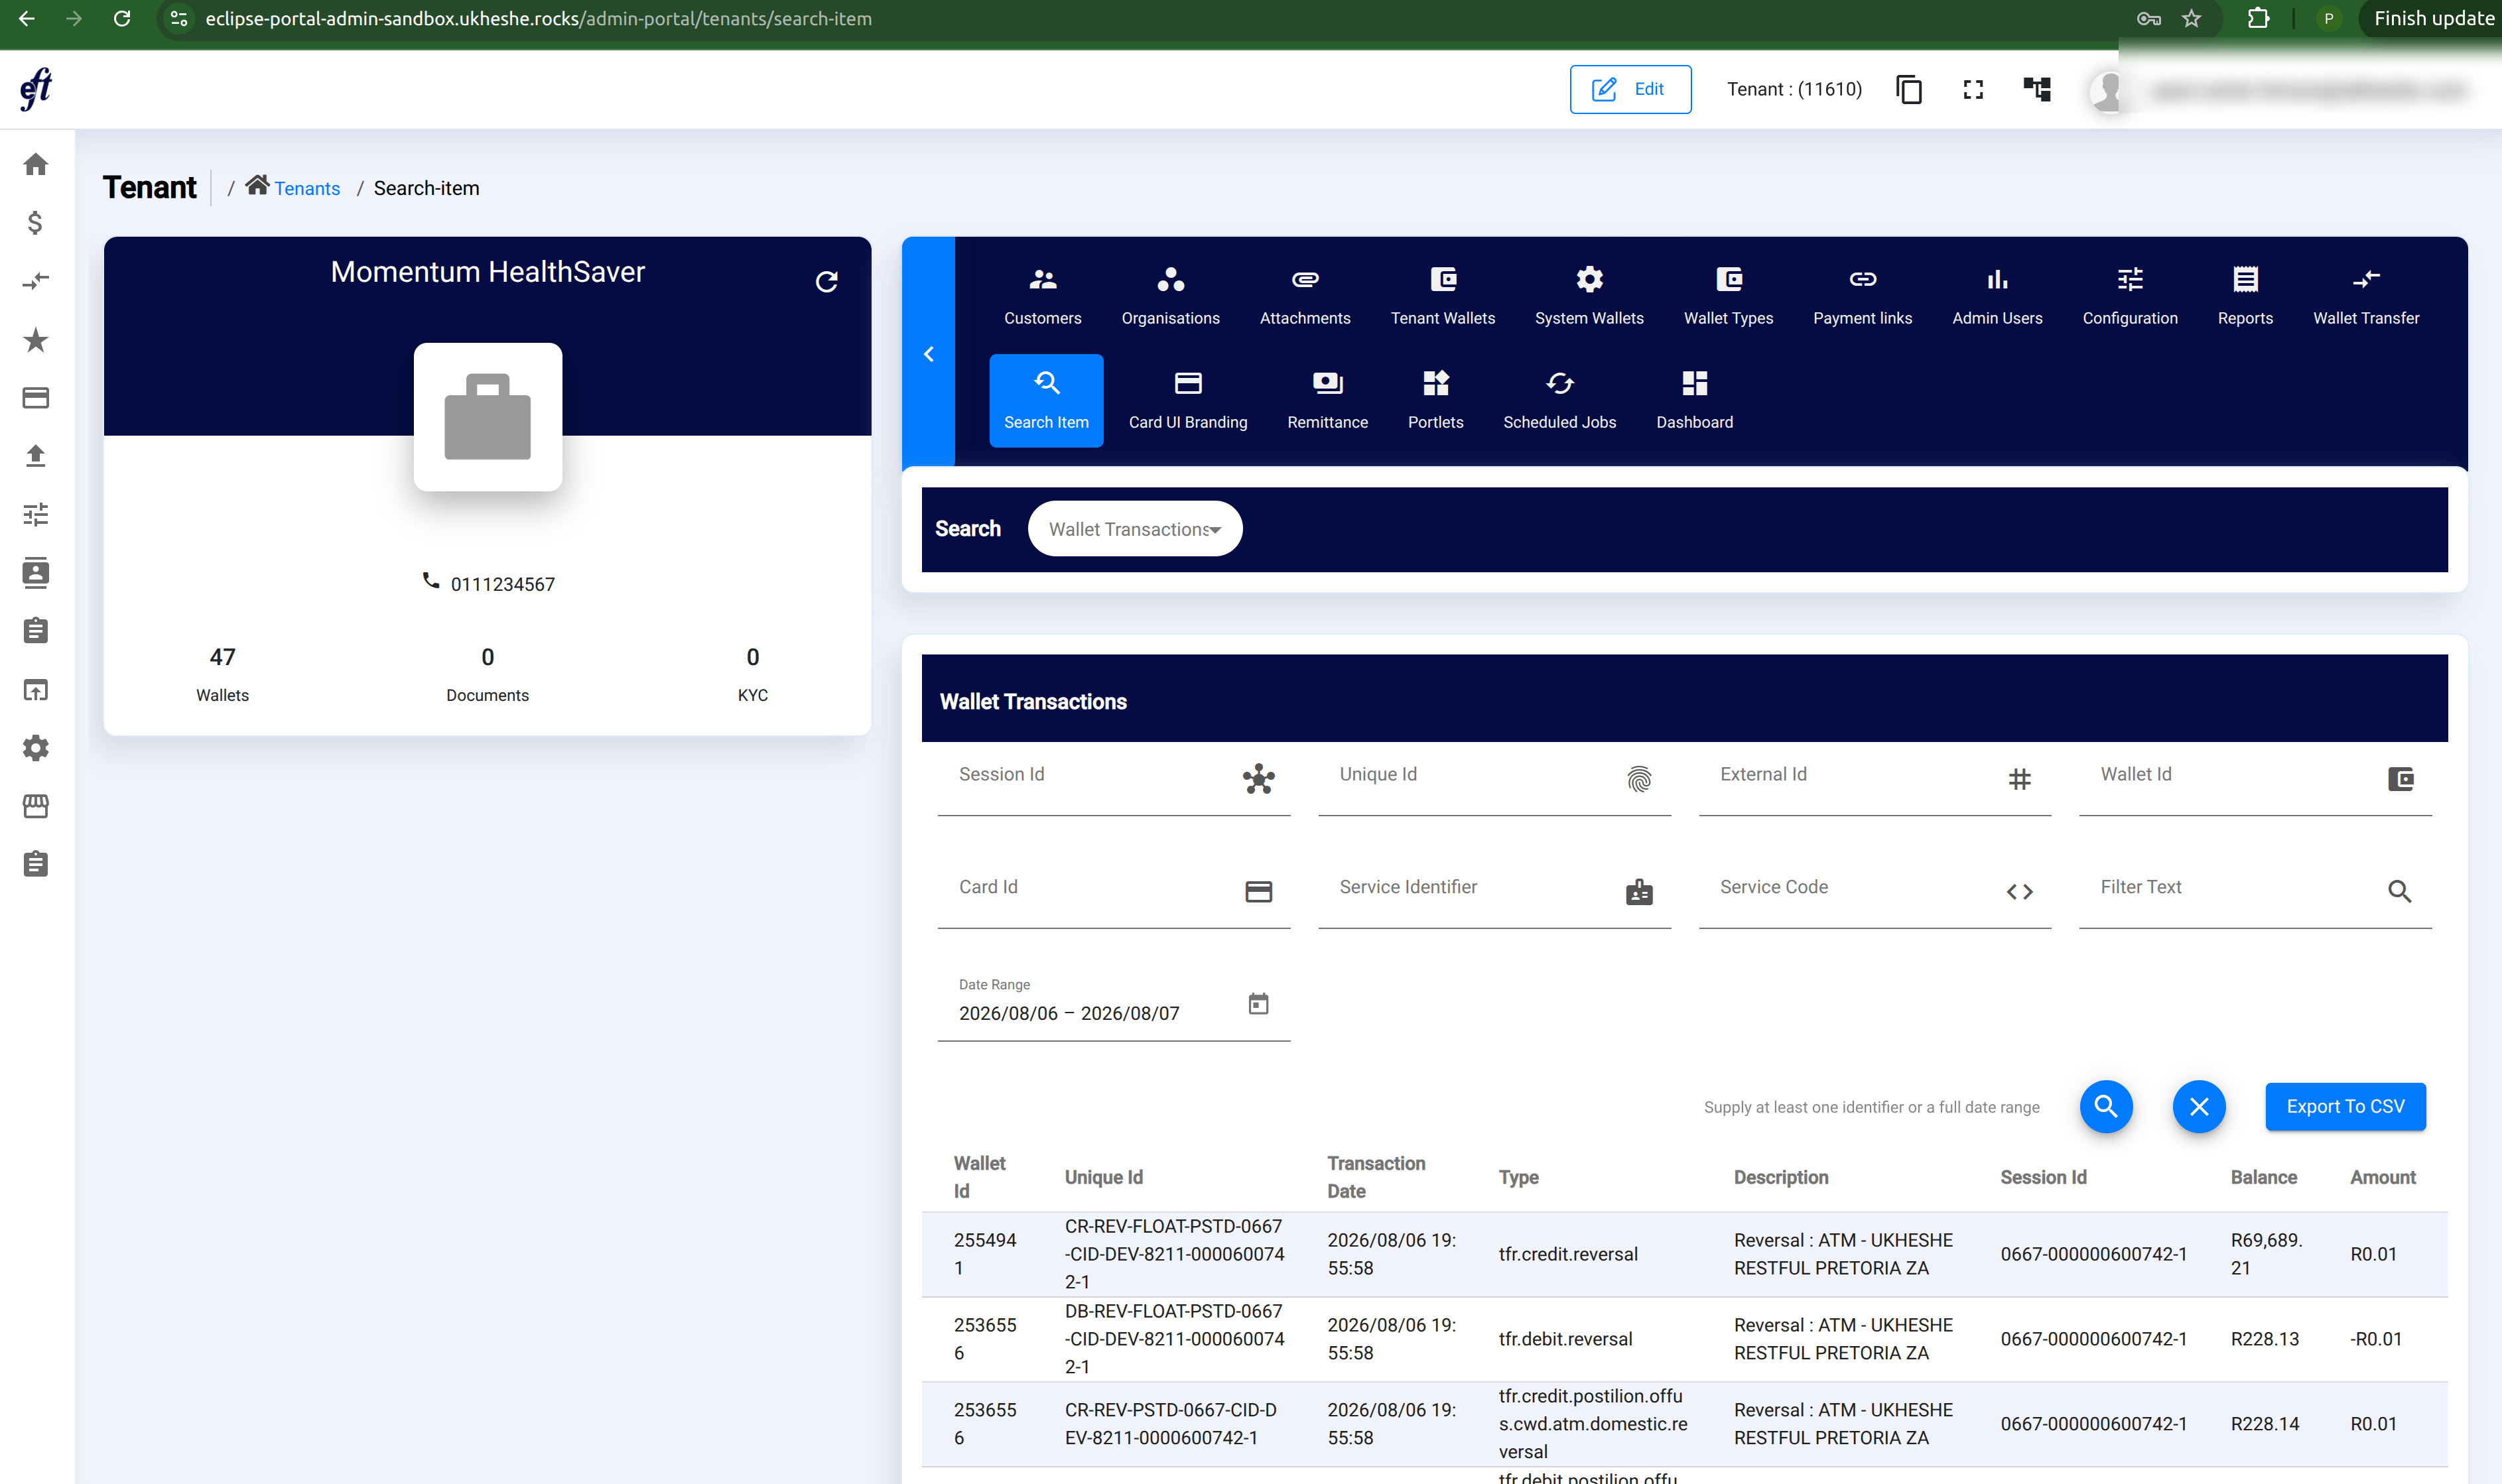Image resolution: width=2502 pixels, height=1484 pixels.
Task: Open the card icon in the left sidebar
Action: click(x=36, y=398)
